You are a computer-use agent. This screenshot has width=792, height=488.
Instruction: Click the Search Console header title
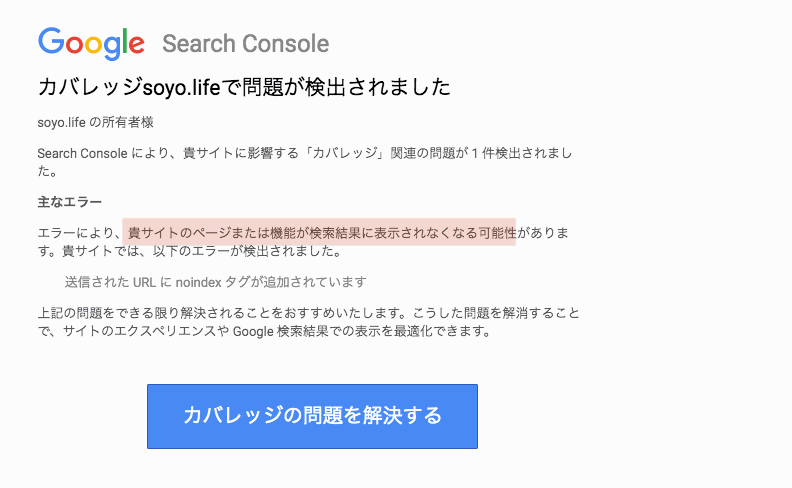coord(245,43)
